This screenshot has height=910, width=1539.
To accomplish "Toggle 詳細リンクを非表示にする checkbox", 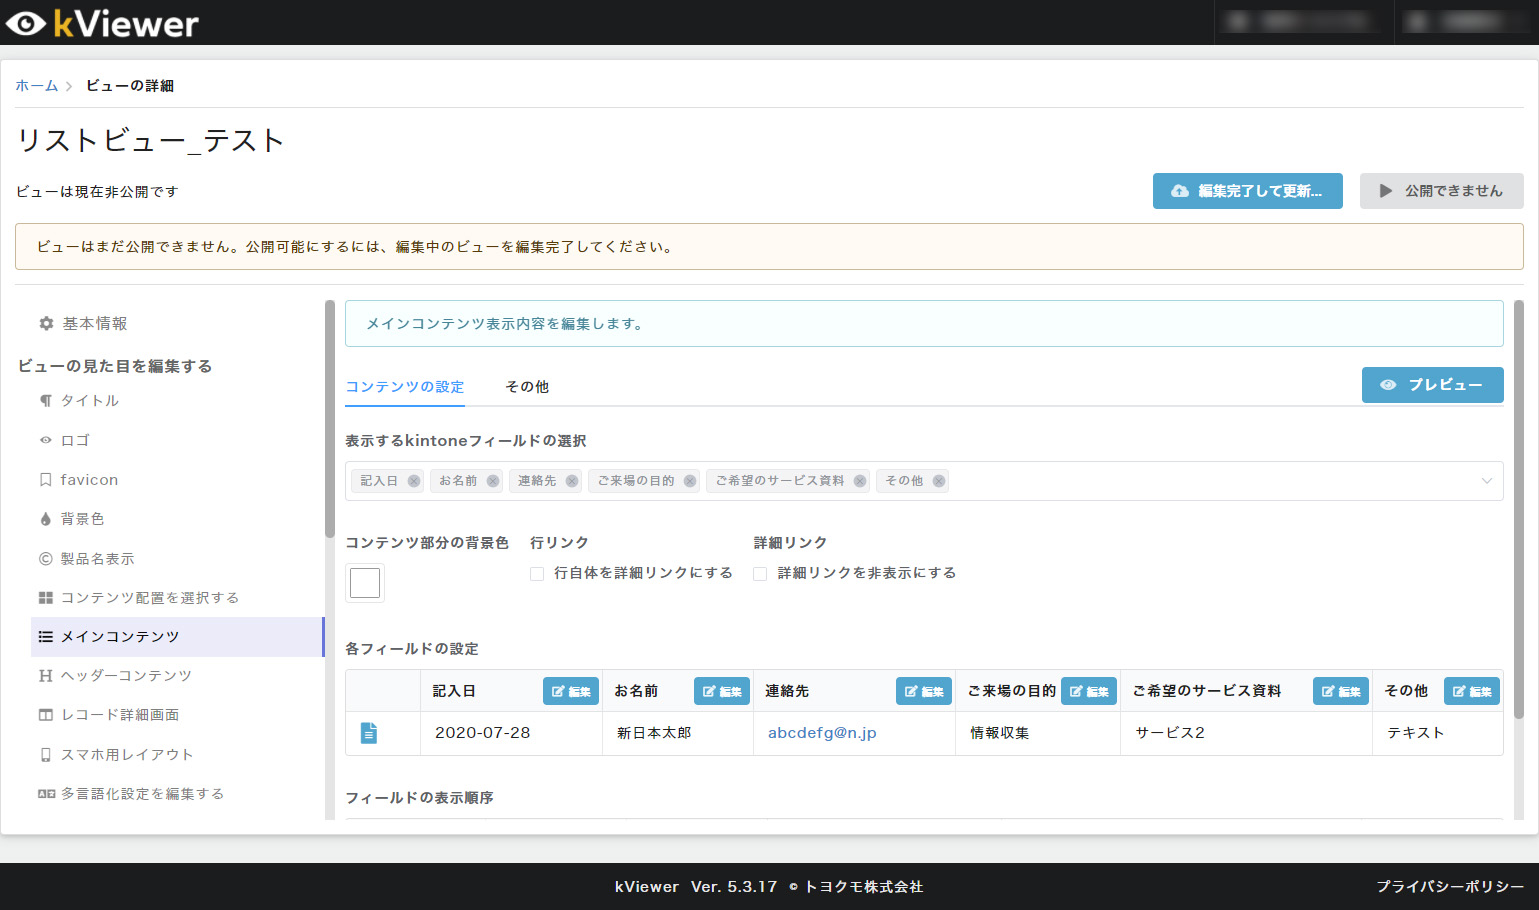I will coord(760,574).
